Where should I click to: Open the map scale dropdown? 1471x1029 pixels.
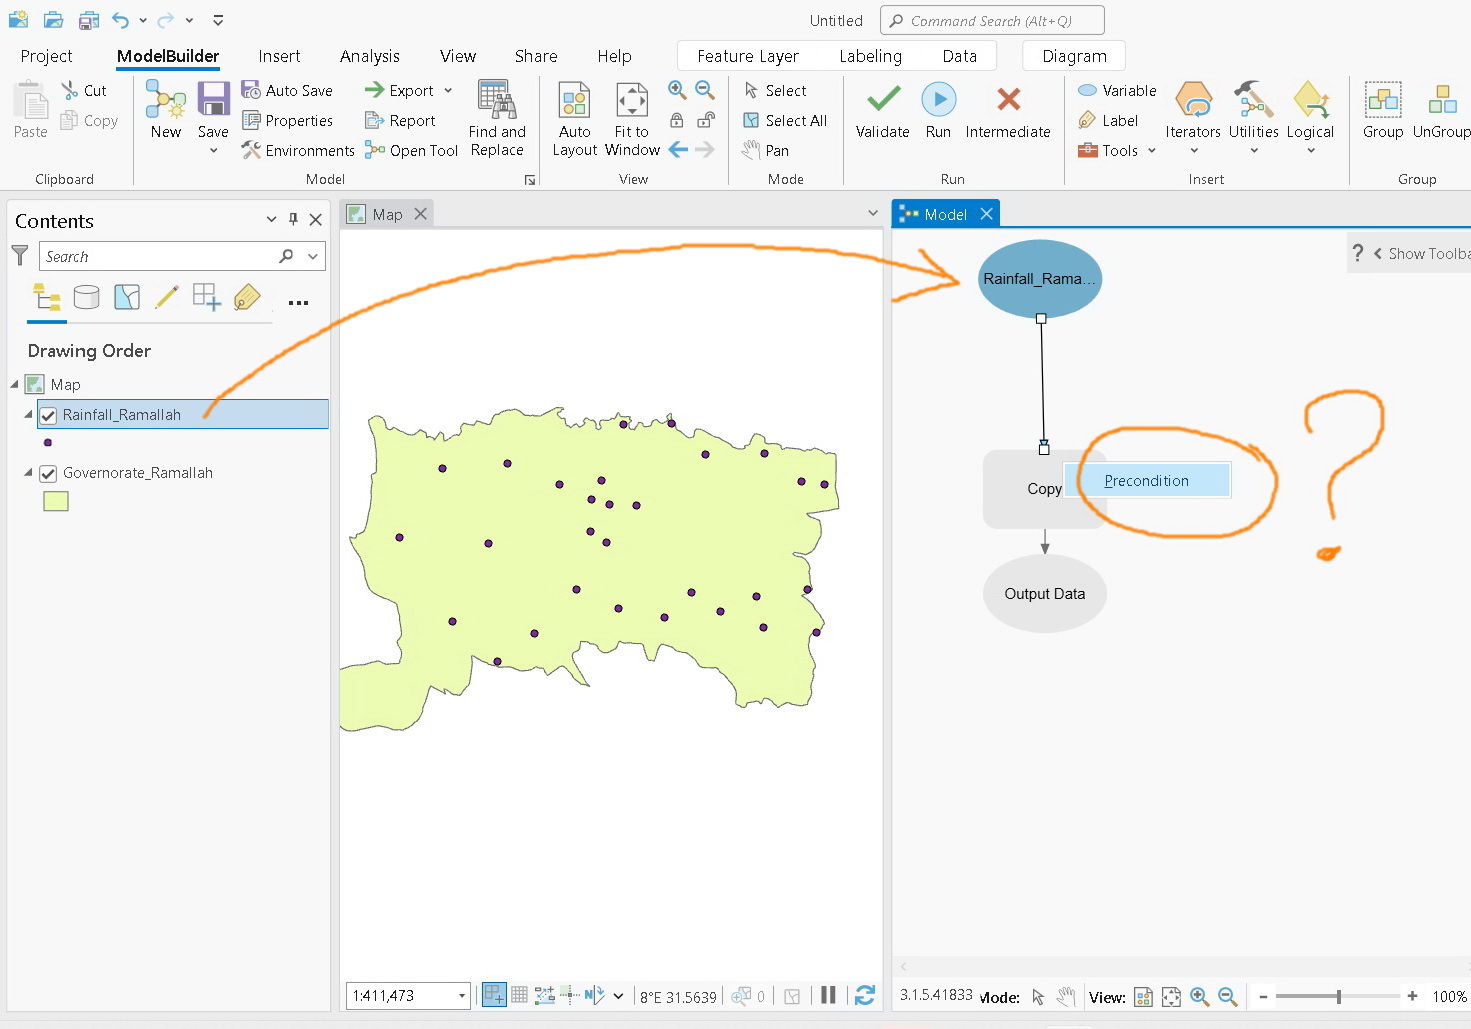coord(463,995)
